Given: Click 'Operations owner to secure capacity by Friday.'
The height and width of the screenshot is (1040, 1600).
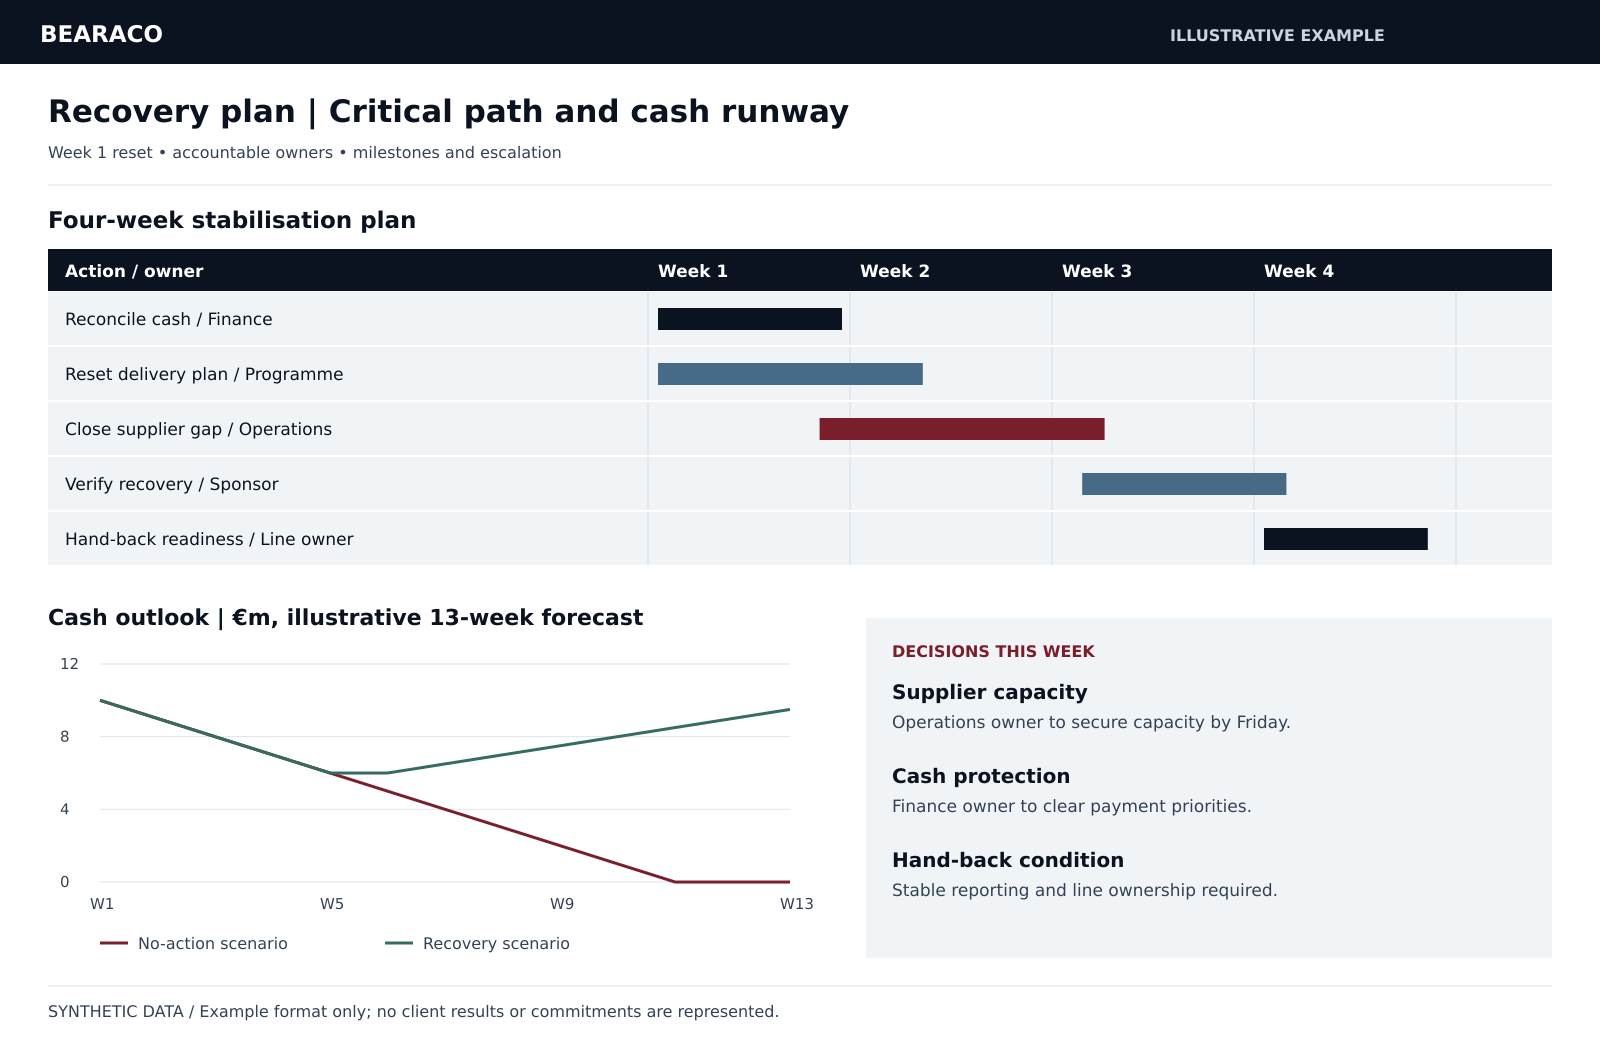Looking at the screenshot, I should point(1091,722).
